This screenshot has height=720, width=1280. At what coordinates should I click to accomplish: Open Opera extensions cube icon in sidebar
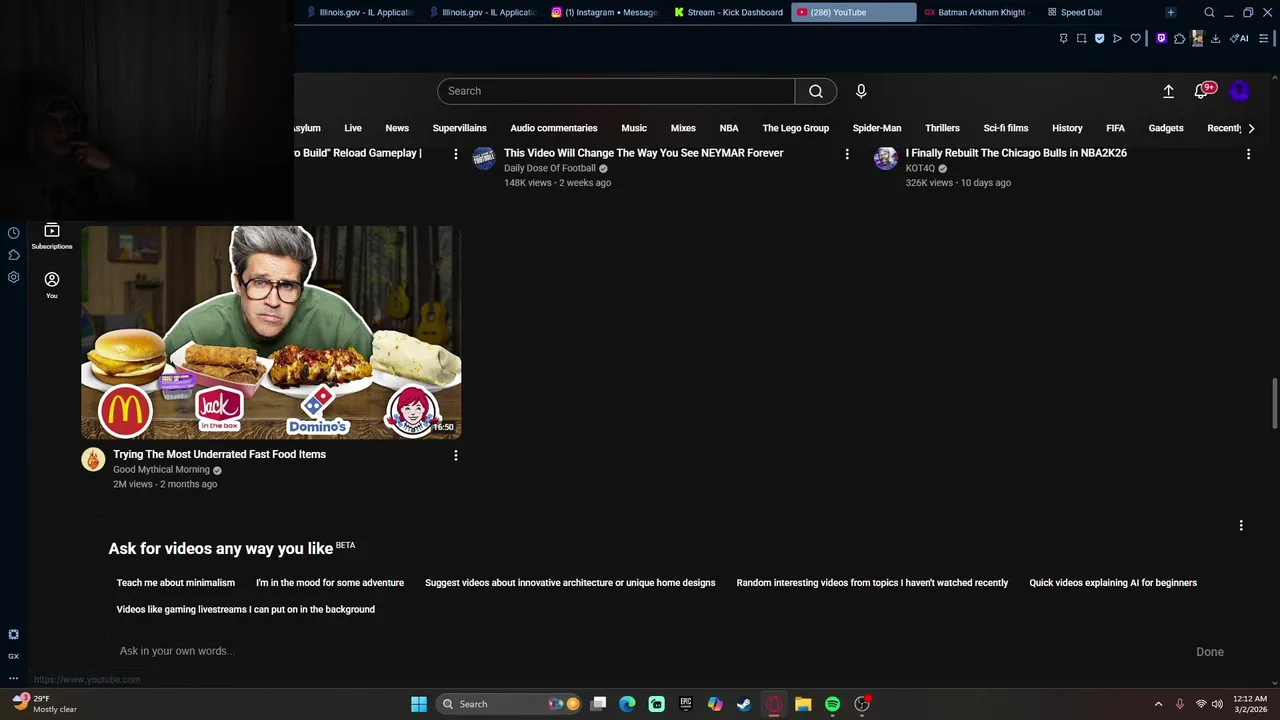point(14,255)
